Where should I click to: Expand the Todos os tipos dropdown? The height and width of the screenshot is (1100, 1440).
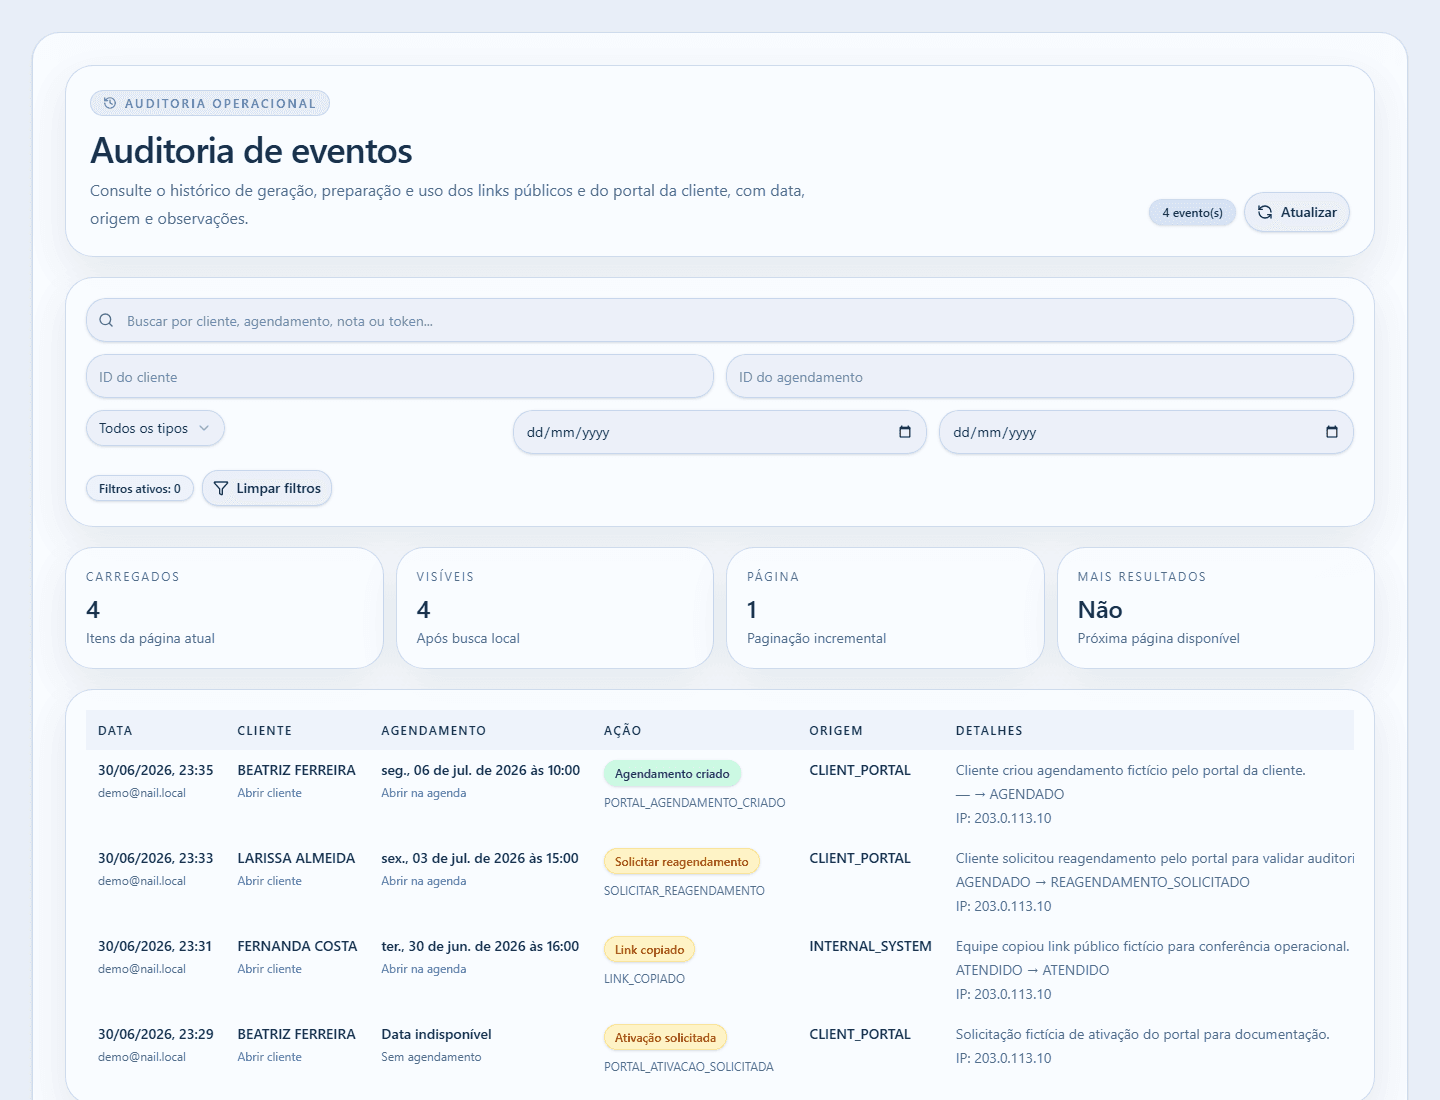point(155,428)
